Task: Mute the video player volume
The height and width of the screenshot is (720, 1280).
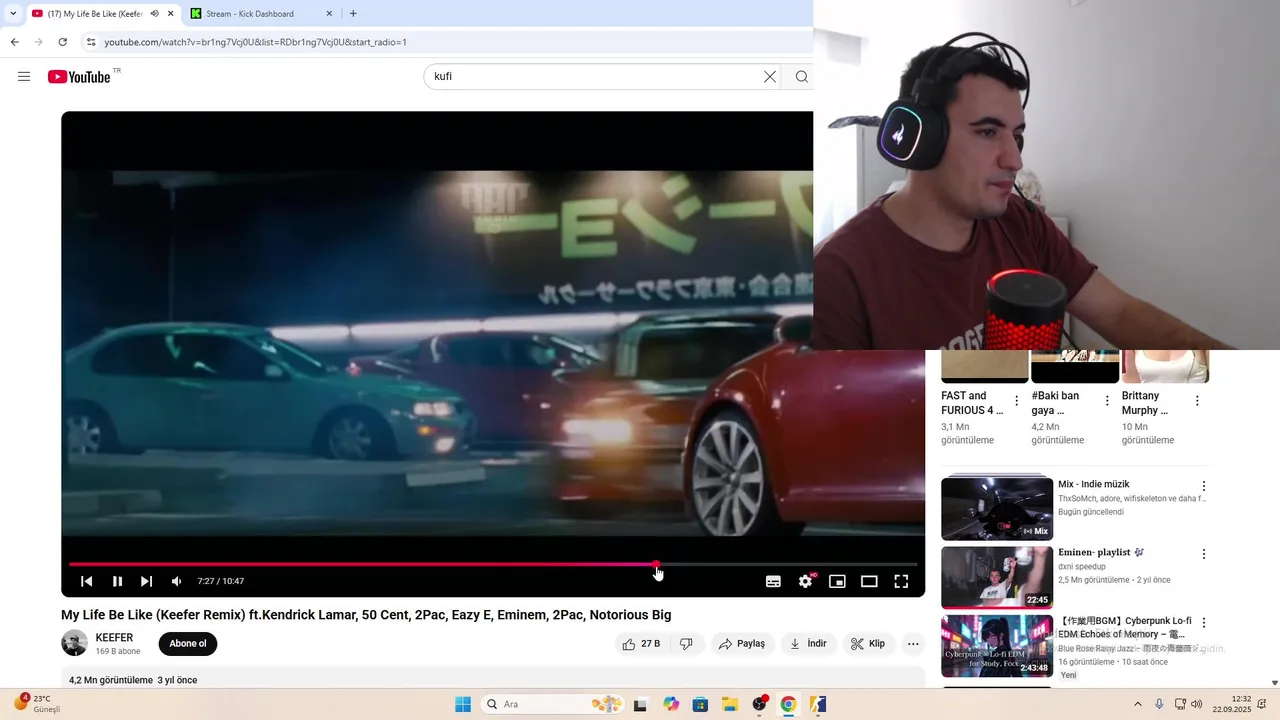Action: tap(177, 581)
